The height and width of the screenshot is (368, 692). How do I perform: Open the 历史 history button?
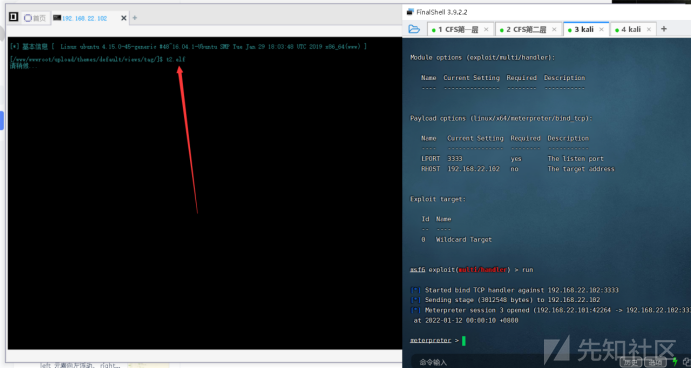coord(630,362)
